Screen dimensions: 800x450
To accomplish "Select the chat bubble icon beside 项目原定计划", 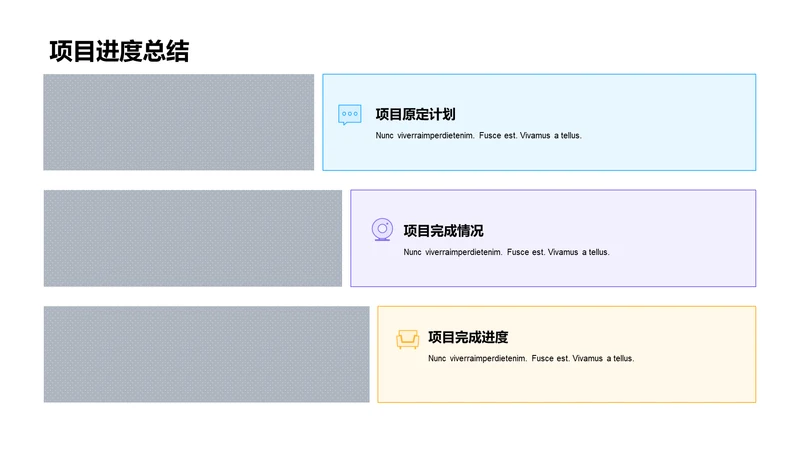I will [349, 115].
